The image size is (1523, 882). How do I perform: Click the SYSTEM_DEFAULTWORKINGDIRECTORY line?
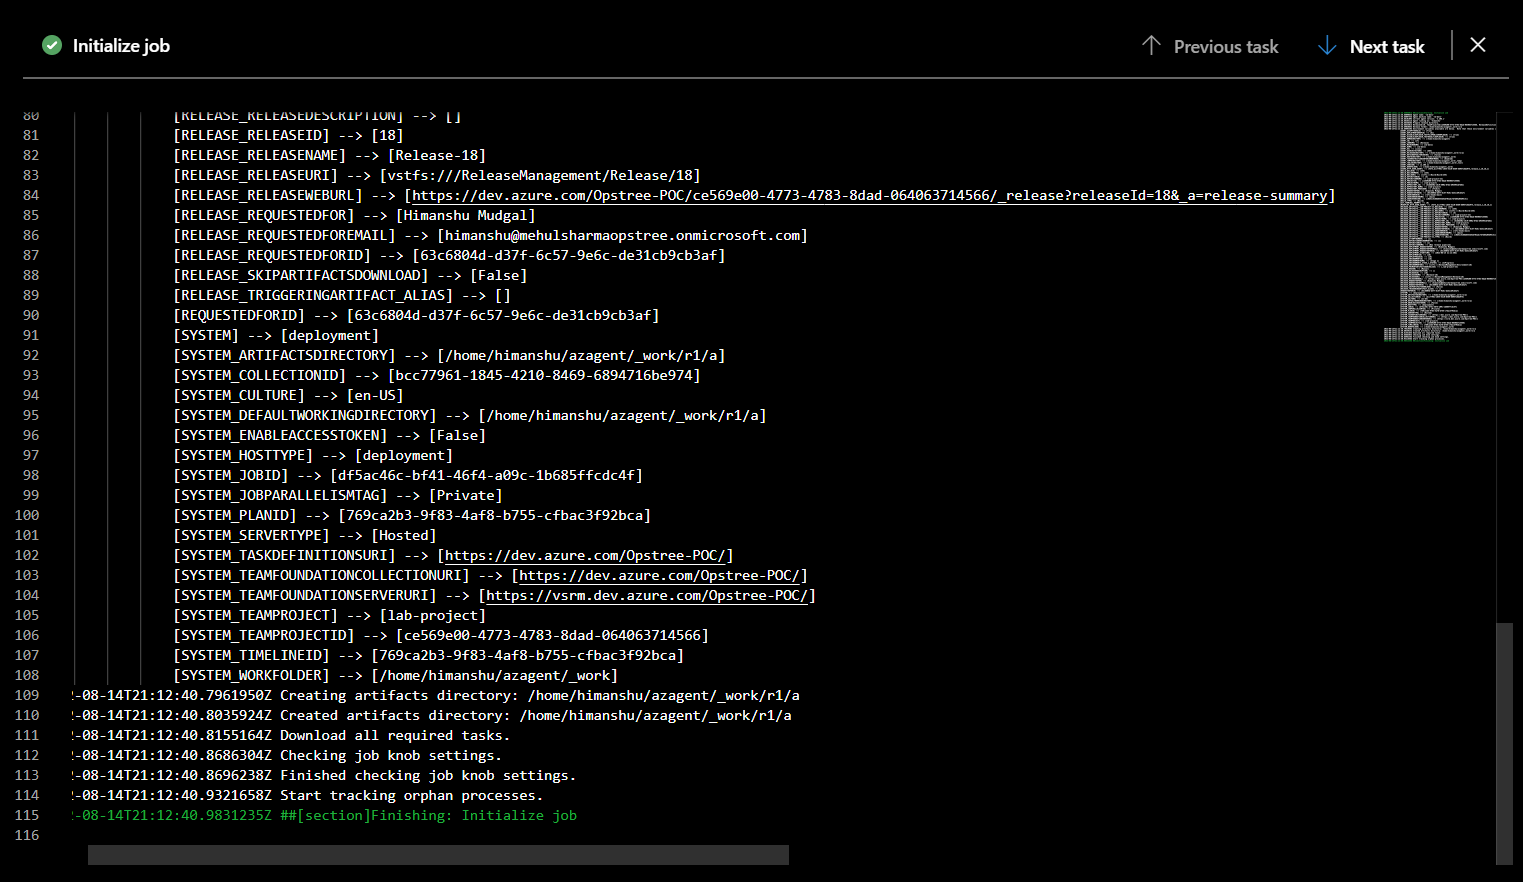tap(470, 415)
